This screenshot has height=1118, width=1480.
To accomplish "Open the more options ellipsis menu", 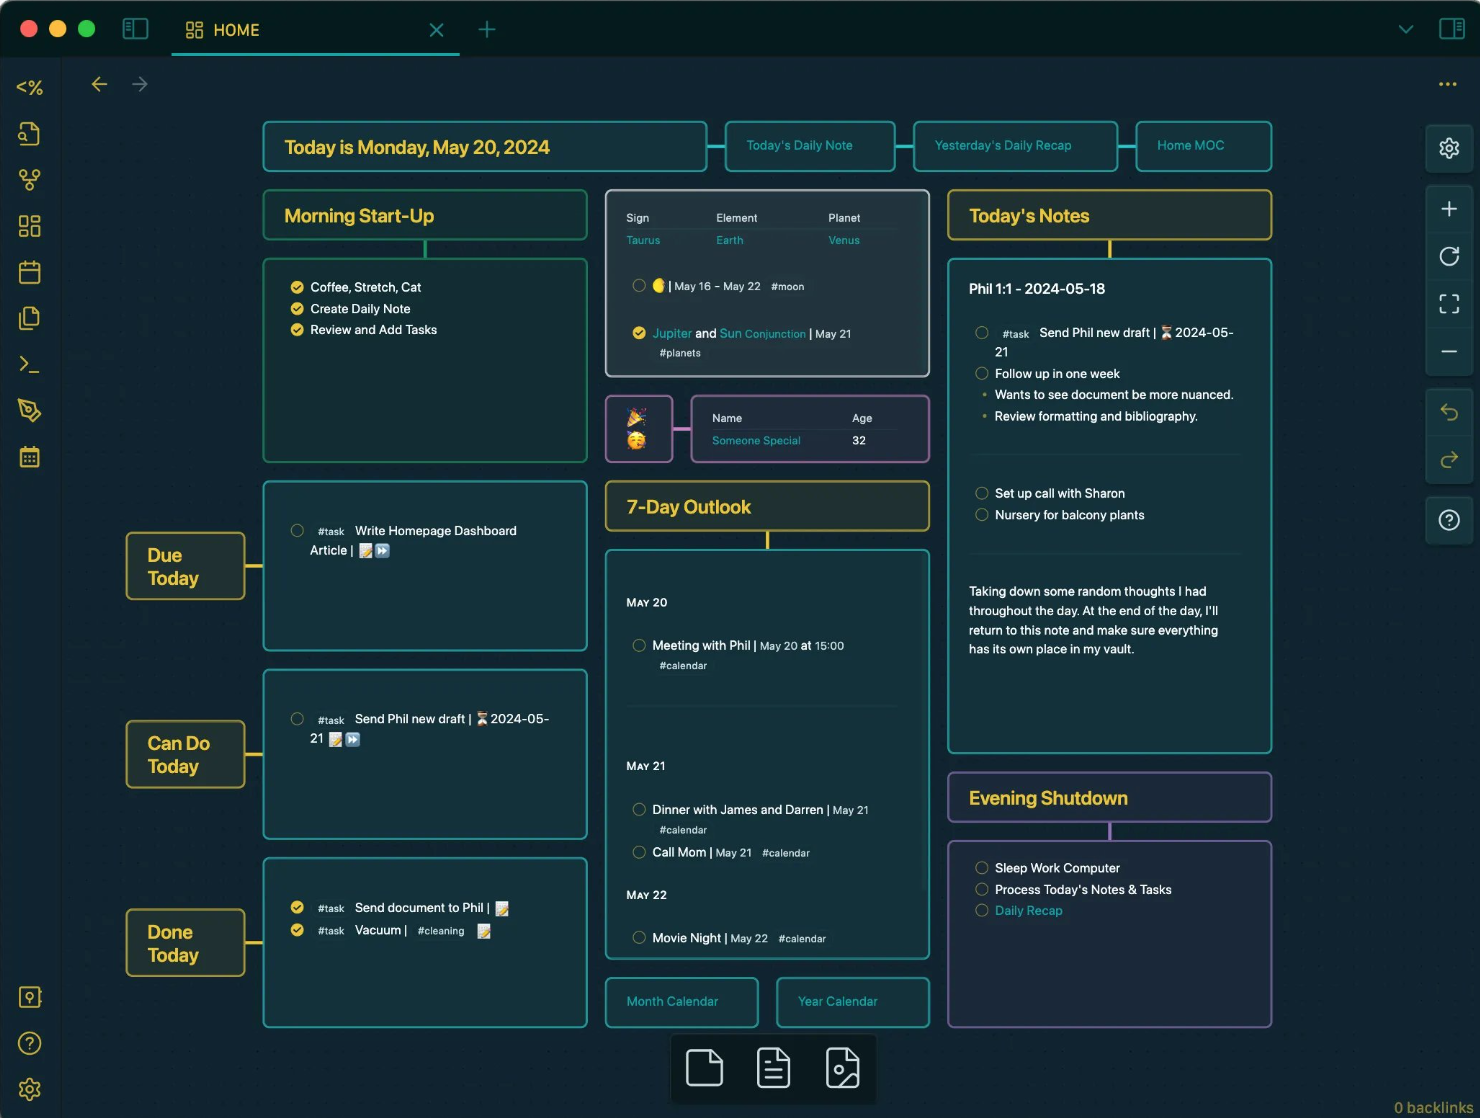I will tap(1447, 84).
